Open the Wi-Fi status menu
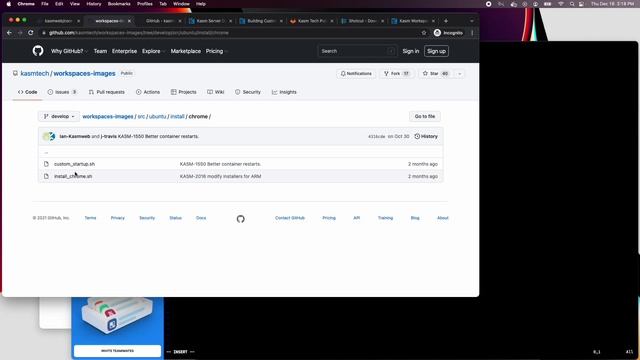The image size is (640, 360). (x=561, y=4)
